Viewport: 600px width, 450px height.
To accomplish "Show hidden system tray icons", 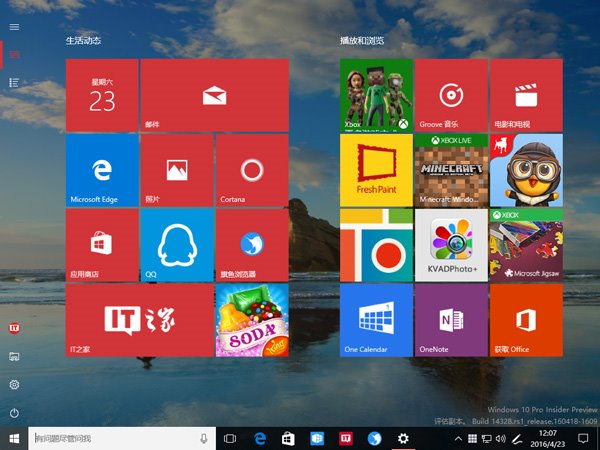I will [x=459, y=438].
